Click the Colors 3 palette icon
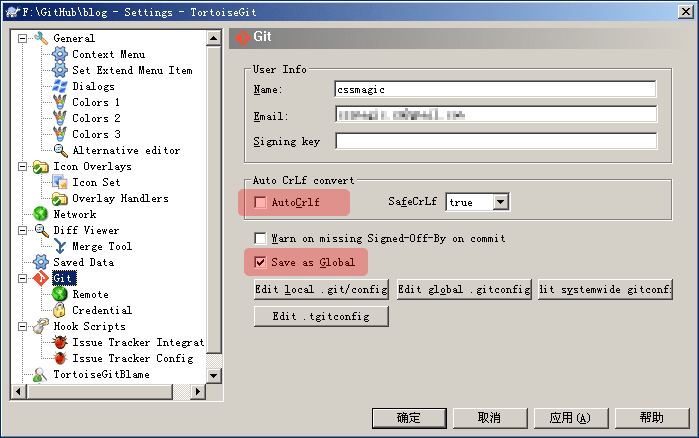 60,135
